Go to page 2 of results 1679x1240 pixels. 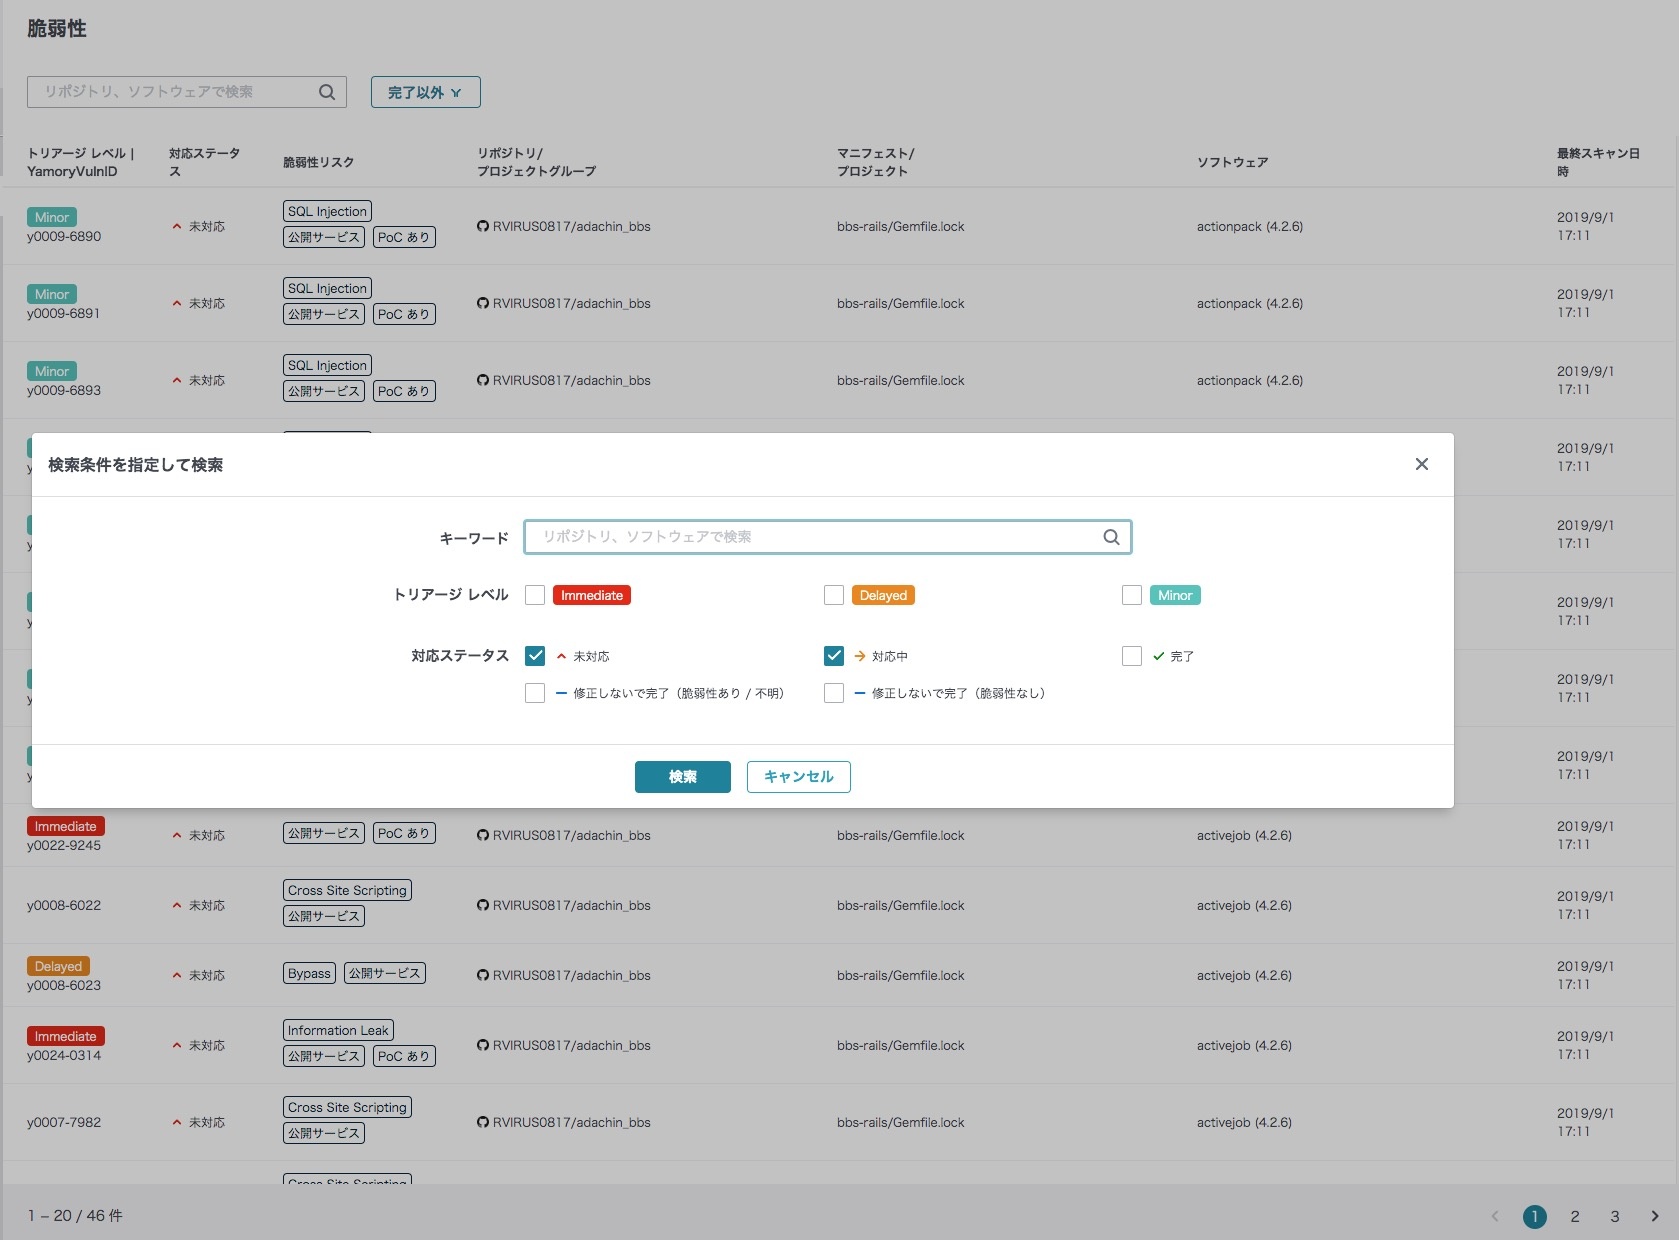pyautogui.click(x=1575, y=1216)
